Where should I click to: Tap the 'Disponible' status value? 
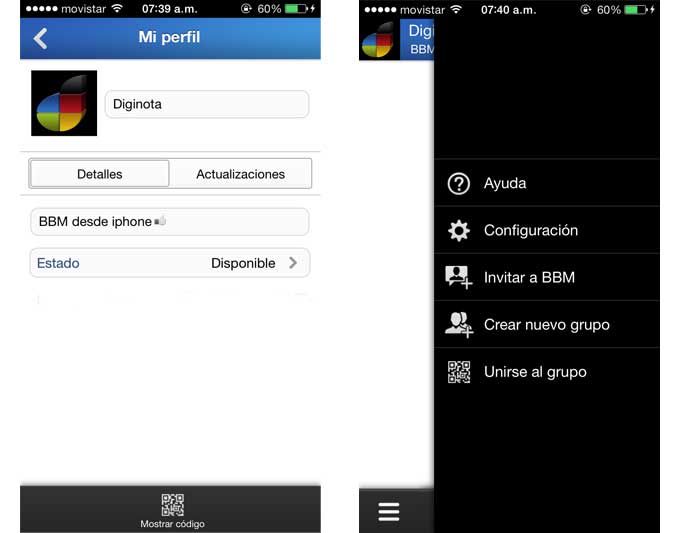pos(243,263)
